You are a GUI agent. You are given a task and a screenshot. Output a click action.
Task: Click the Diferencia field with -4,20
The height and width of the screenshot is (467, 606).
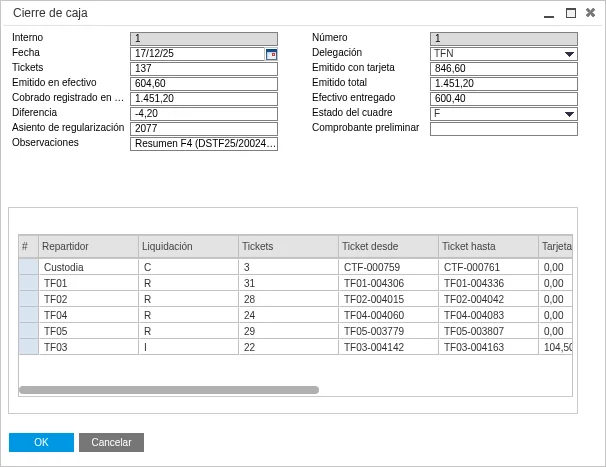coord(204,114)
